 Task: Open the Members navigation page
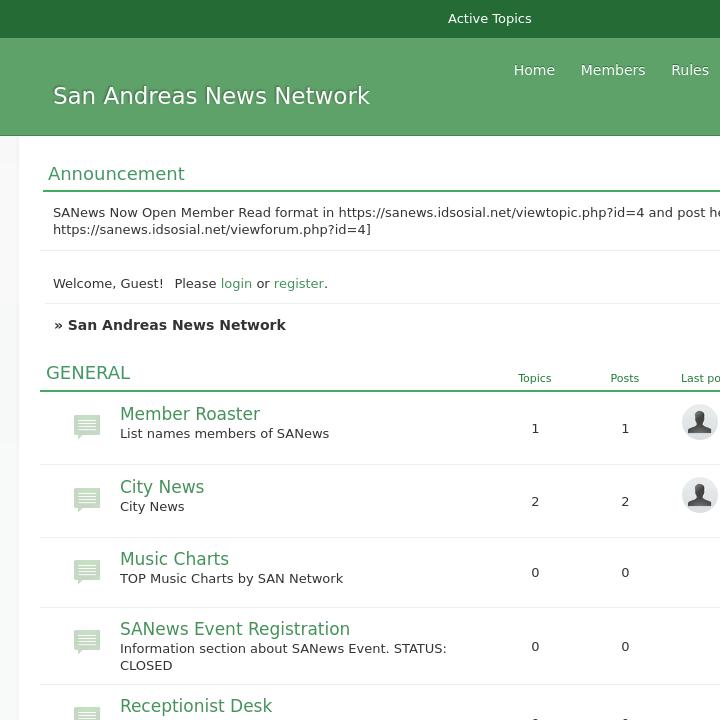(x=612, y=70)
